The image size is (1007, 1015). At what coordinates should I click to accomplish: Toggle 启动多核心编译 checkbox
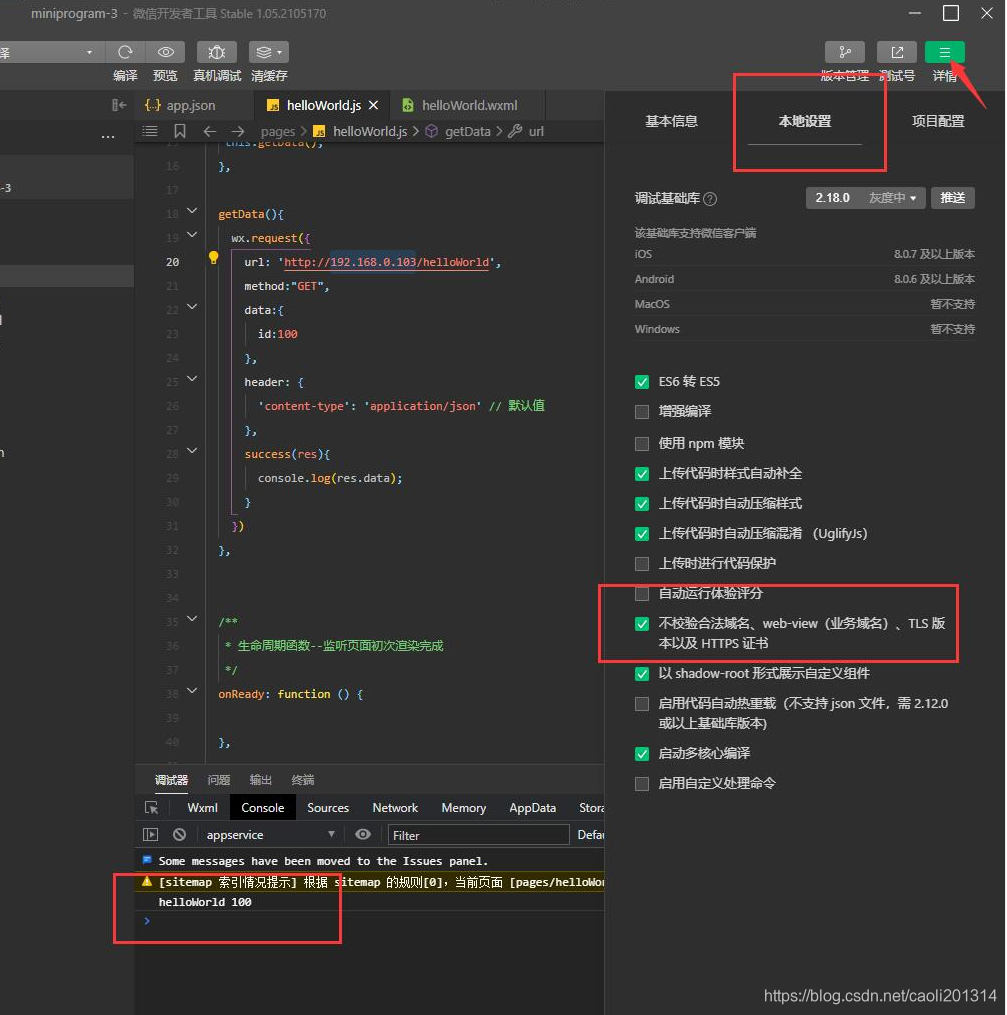[642, 754]
